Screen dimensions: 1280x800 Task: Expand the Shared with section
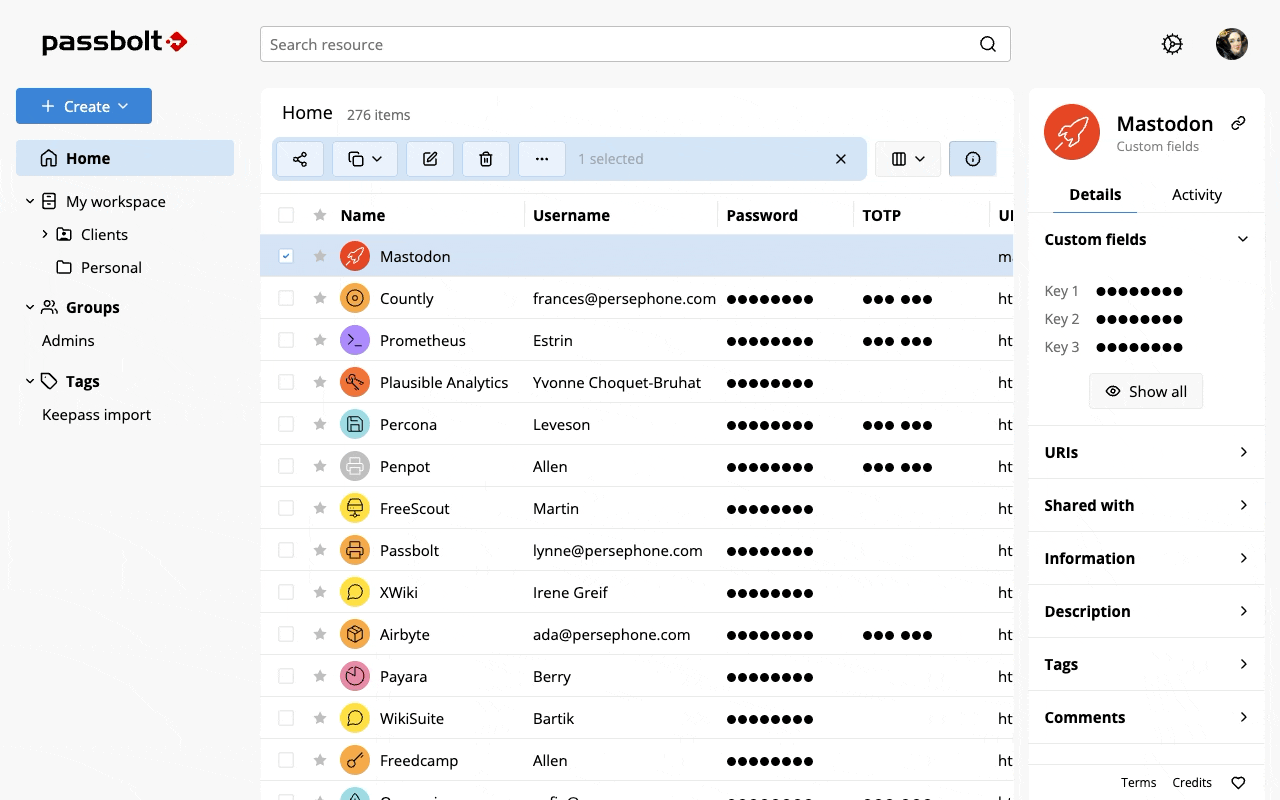1147,505
